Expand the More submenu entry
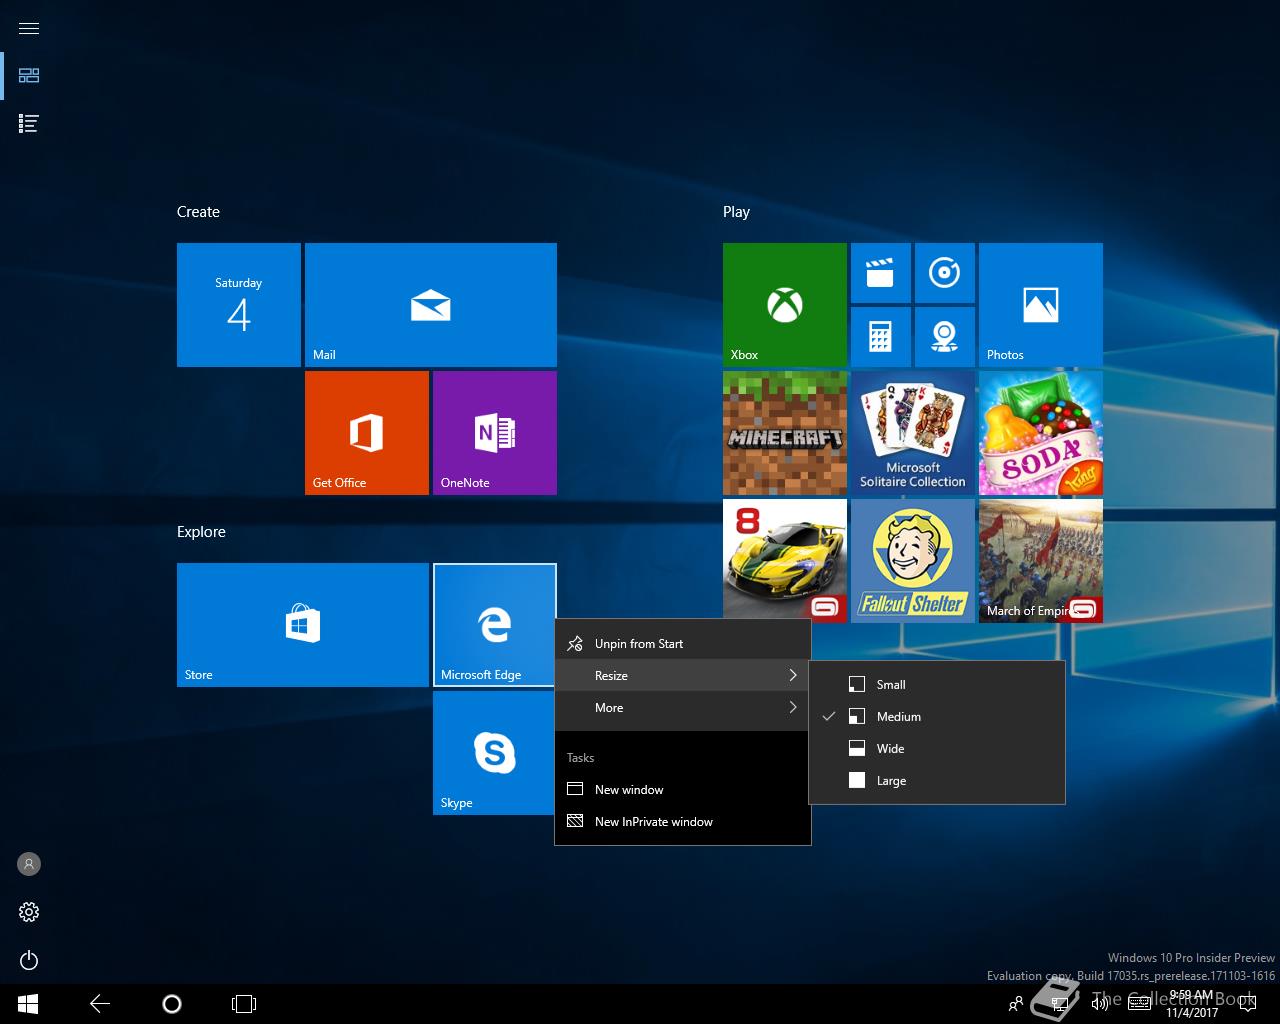 click(683, 708)
